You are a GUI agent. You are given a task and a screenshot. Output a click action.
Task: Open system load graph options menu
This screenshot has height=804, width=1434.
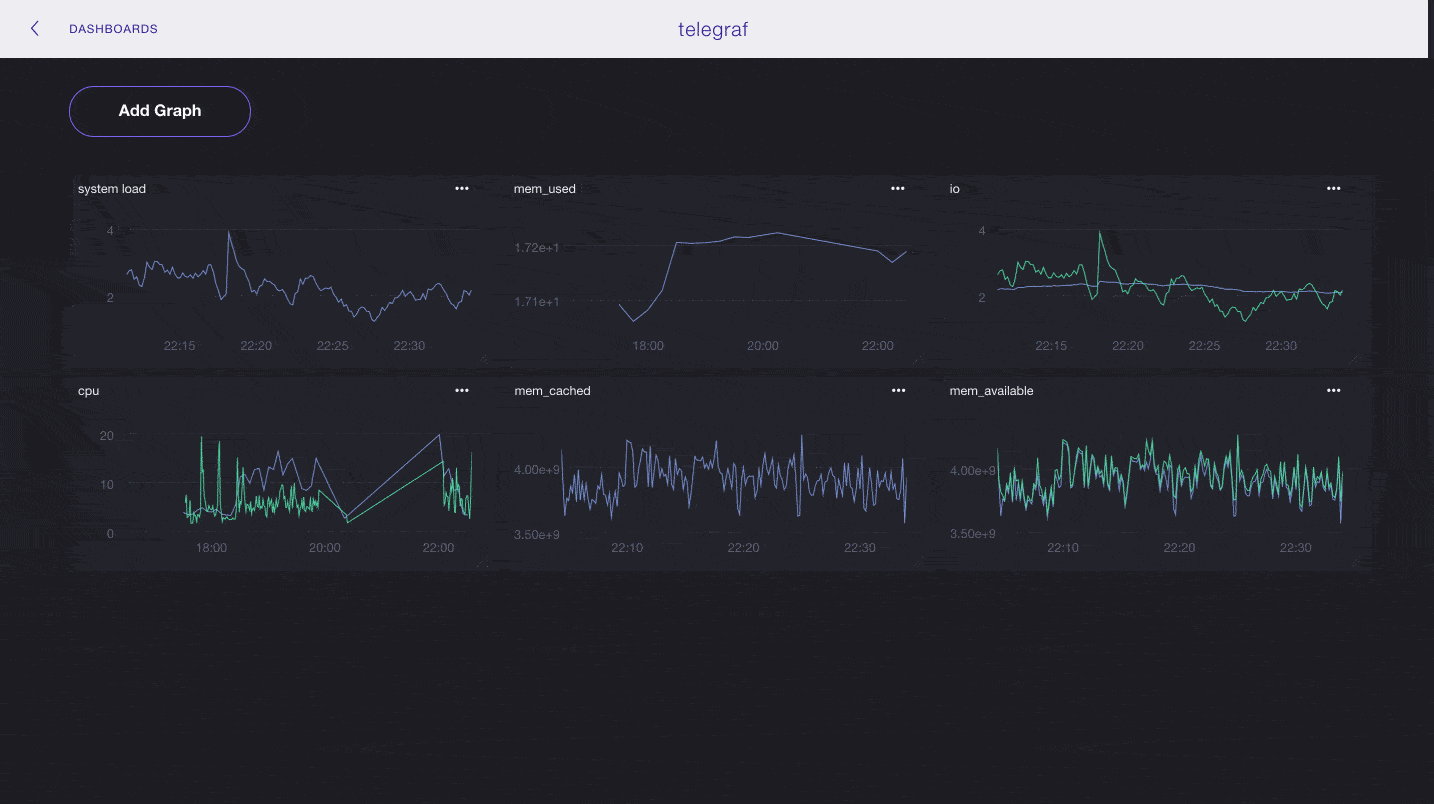coord(462,188)
